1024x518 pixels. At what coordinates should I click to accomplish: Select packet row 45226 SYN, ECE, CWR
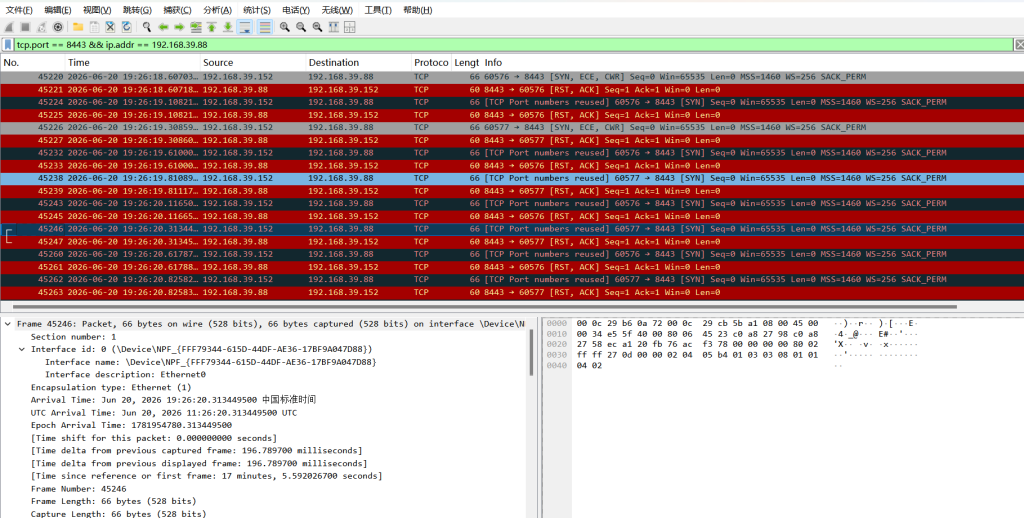click(512, 127)
